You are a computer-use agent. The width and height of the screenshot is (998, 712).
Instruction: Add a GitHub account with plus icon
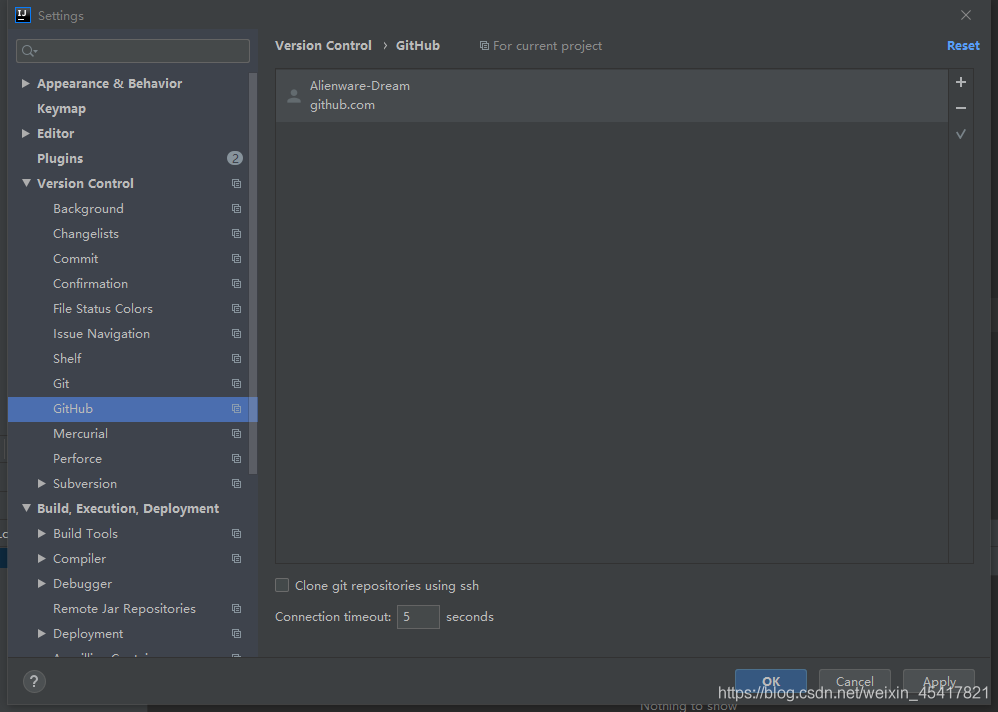coord(960,82)
